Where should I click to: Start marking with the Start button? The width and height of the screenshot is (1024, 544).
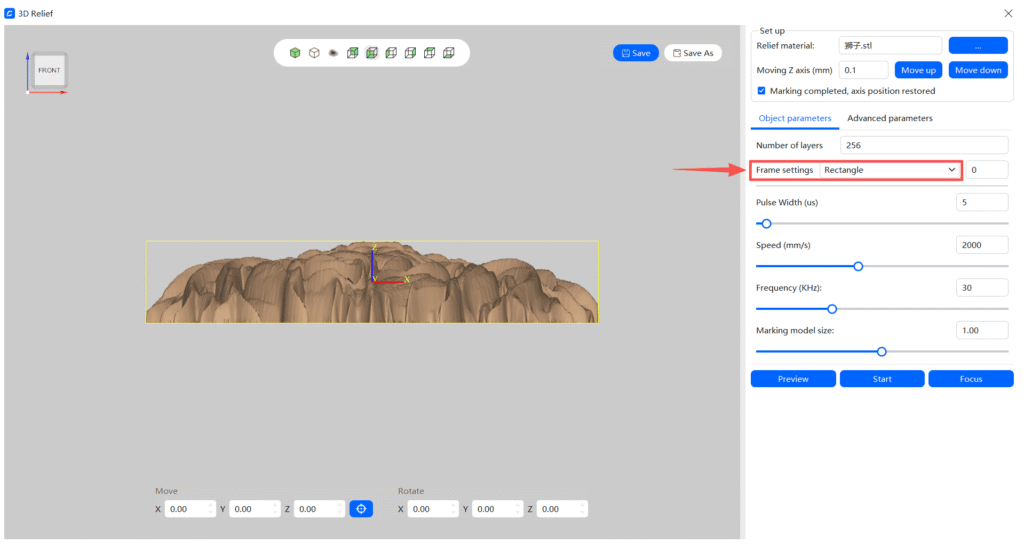pyautogui.click(x=882, y=379)
